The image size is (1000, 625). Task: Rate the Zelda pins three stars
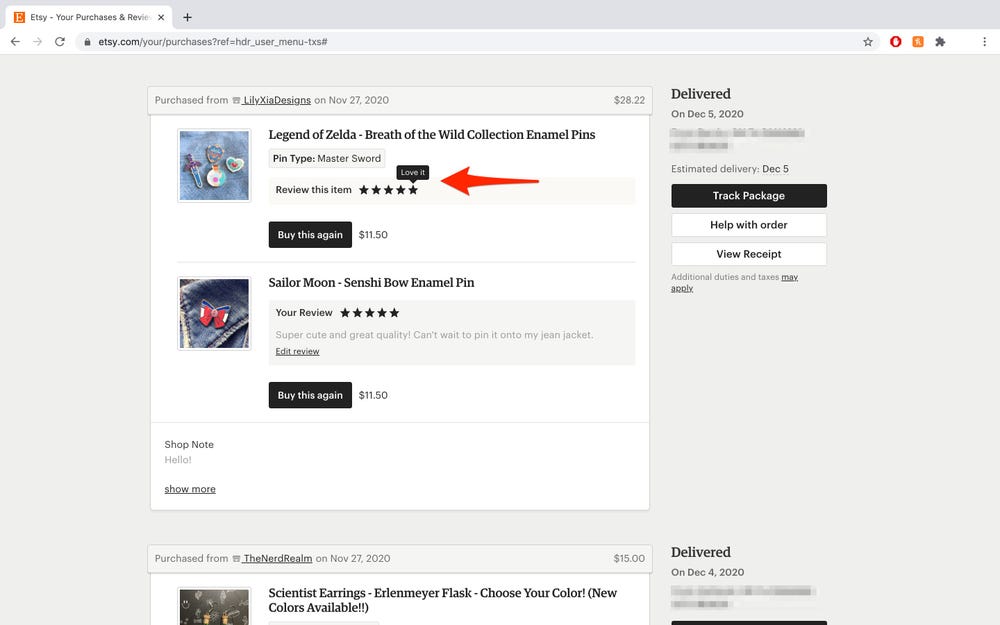[388, 190]
